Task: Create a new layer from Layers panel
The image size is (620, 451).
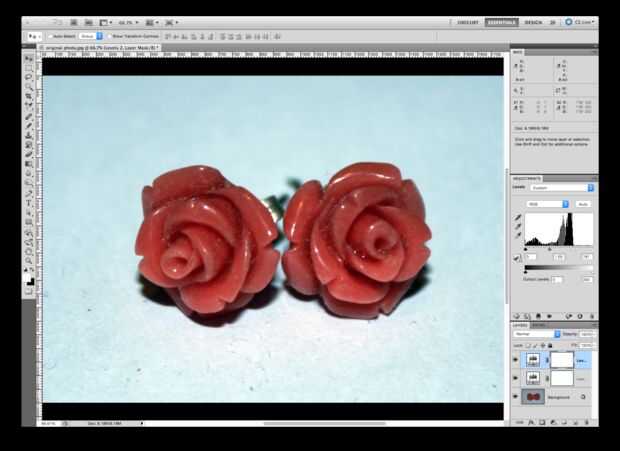Action: (575, 422)
